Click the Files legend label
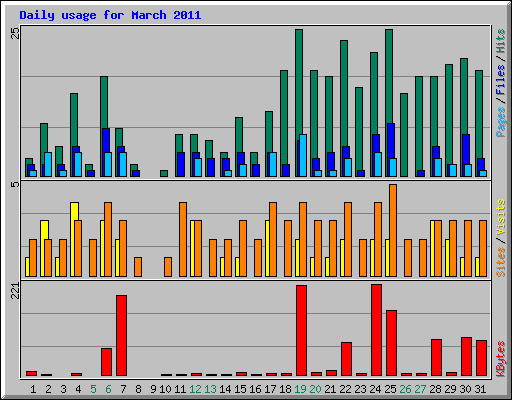This screenshot has width=512, height=400. [500, 79]
